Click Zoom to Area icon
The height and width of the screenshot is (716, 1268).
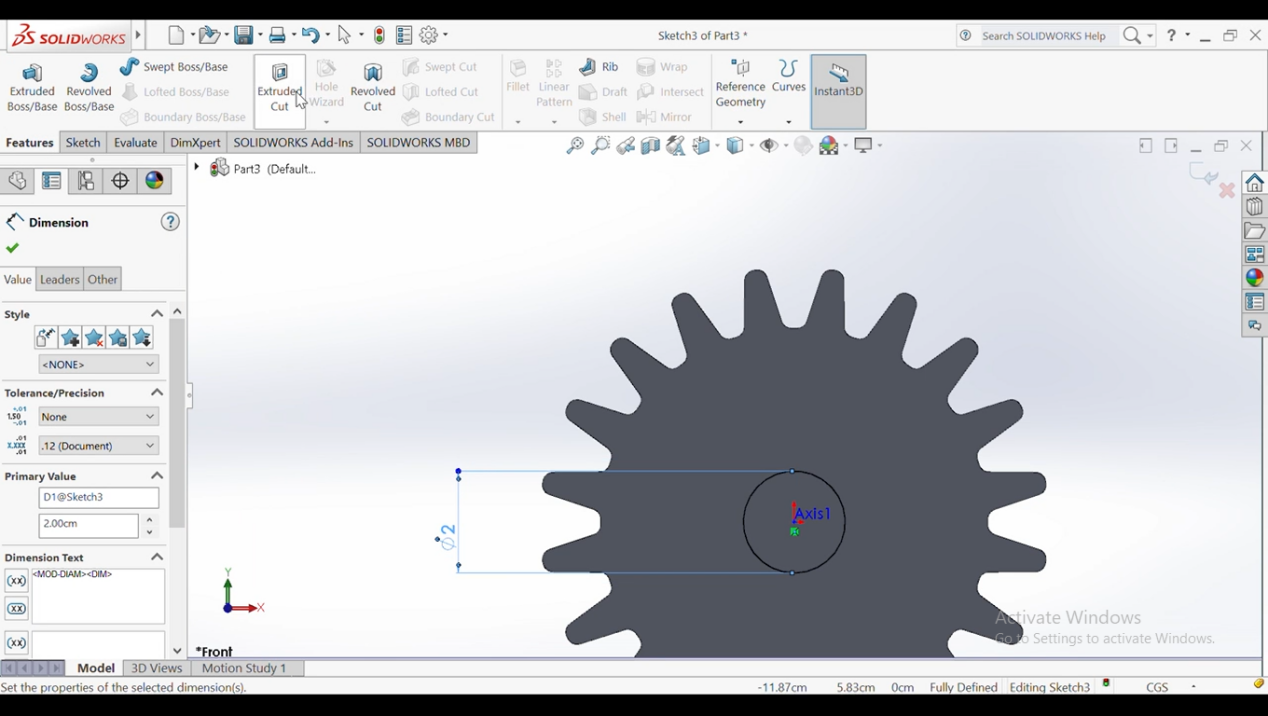[600, 146]
